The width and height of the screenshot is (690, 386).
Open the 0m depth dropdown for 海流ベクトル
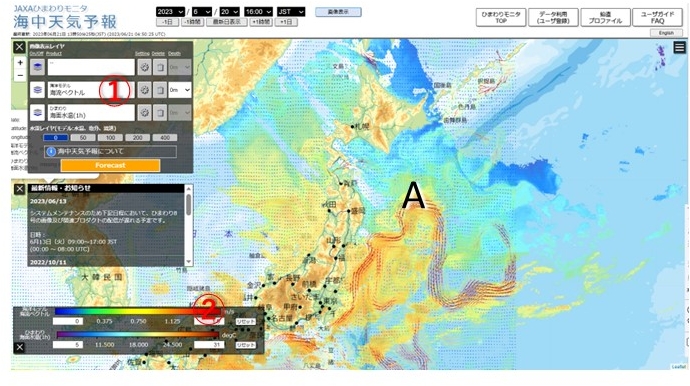pos(180,90)
